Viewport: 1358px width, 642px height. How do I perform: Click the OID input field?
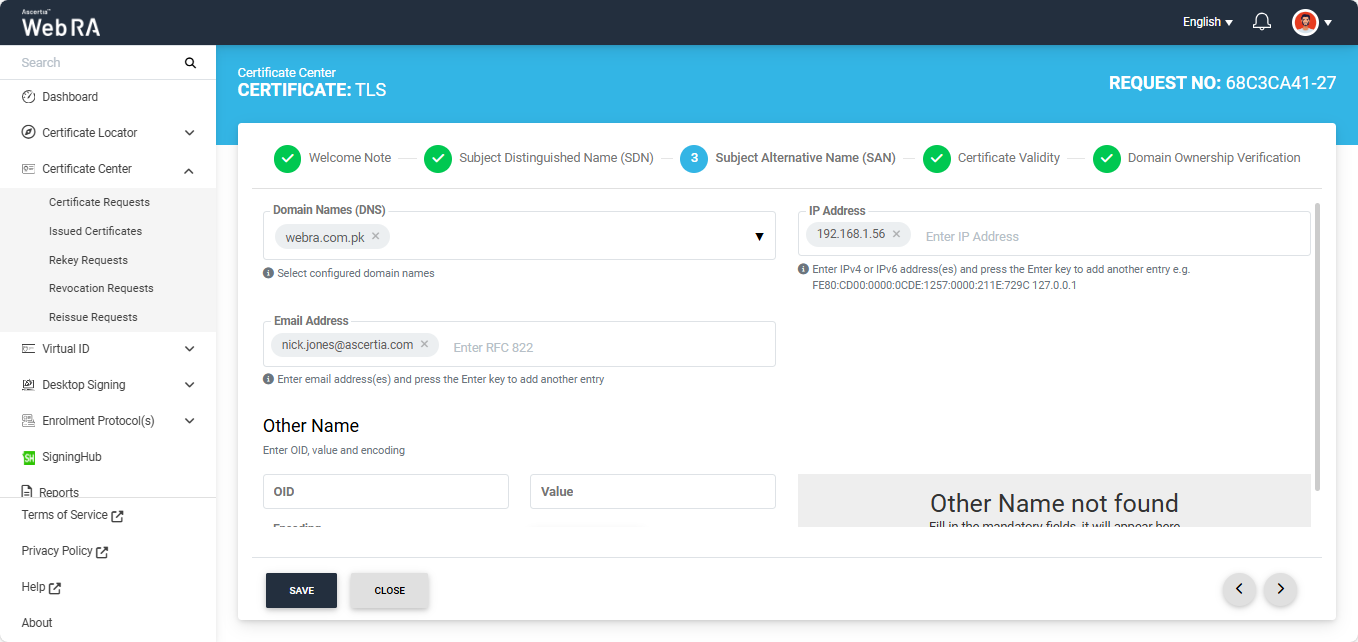click(x=385, y=492)
